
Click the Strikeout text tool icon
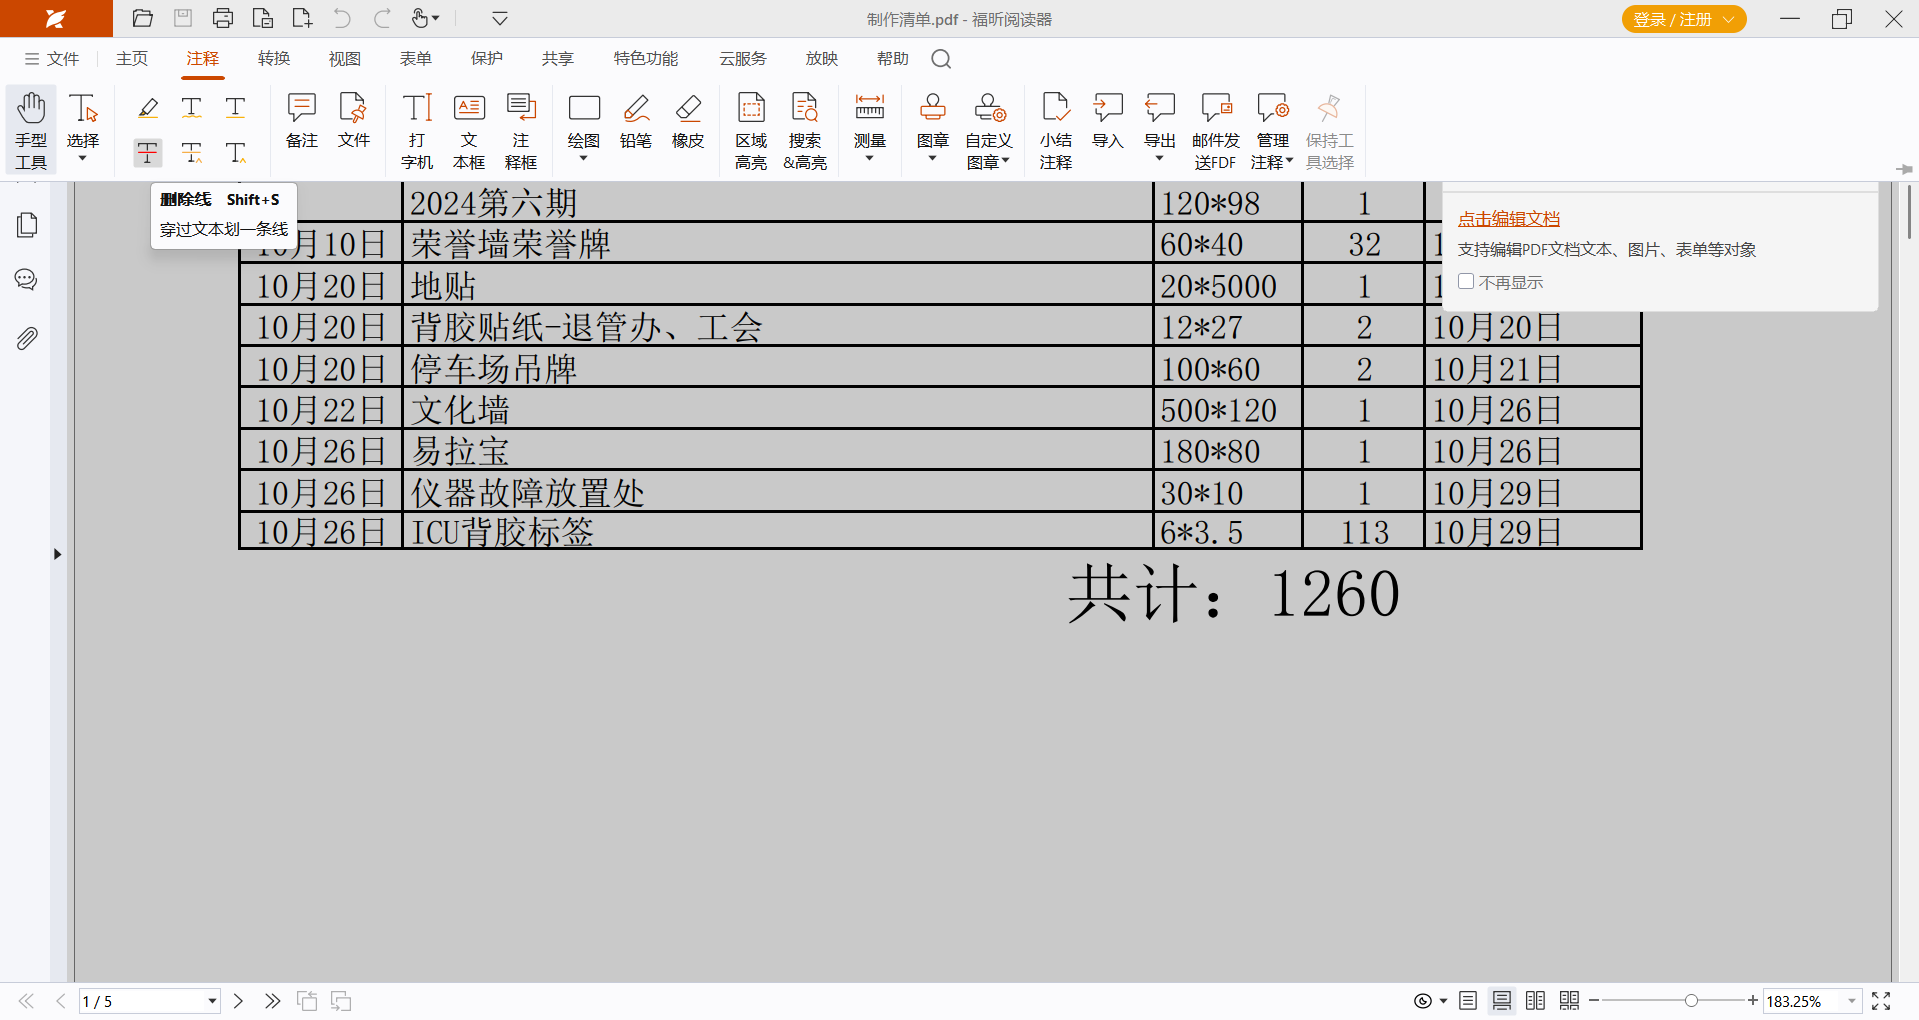coord(148,152)
